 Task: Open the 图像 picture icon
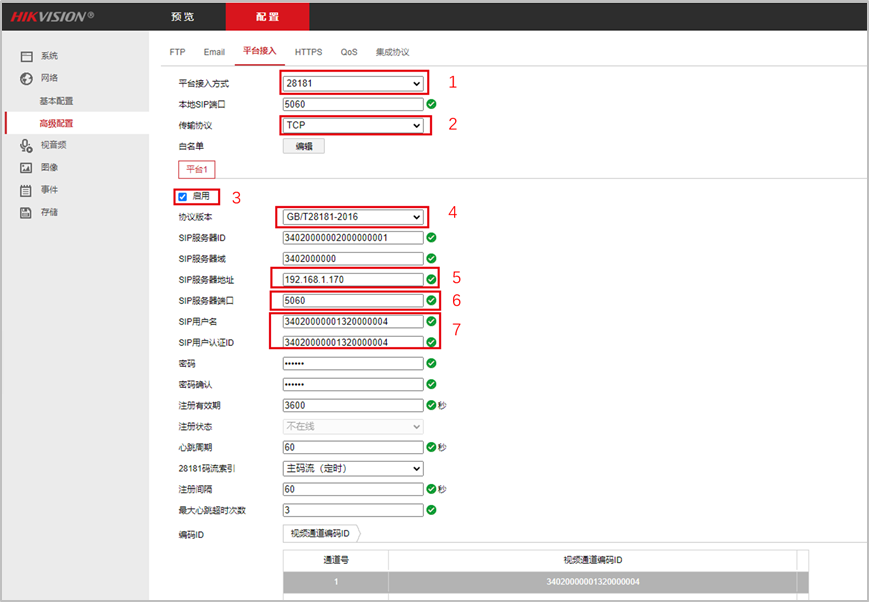tap(26, 167)
